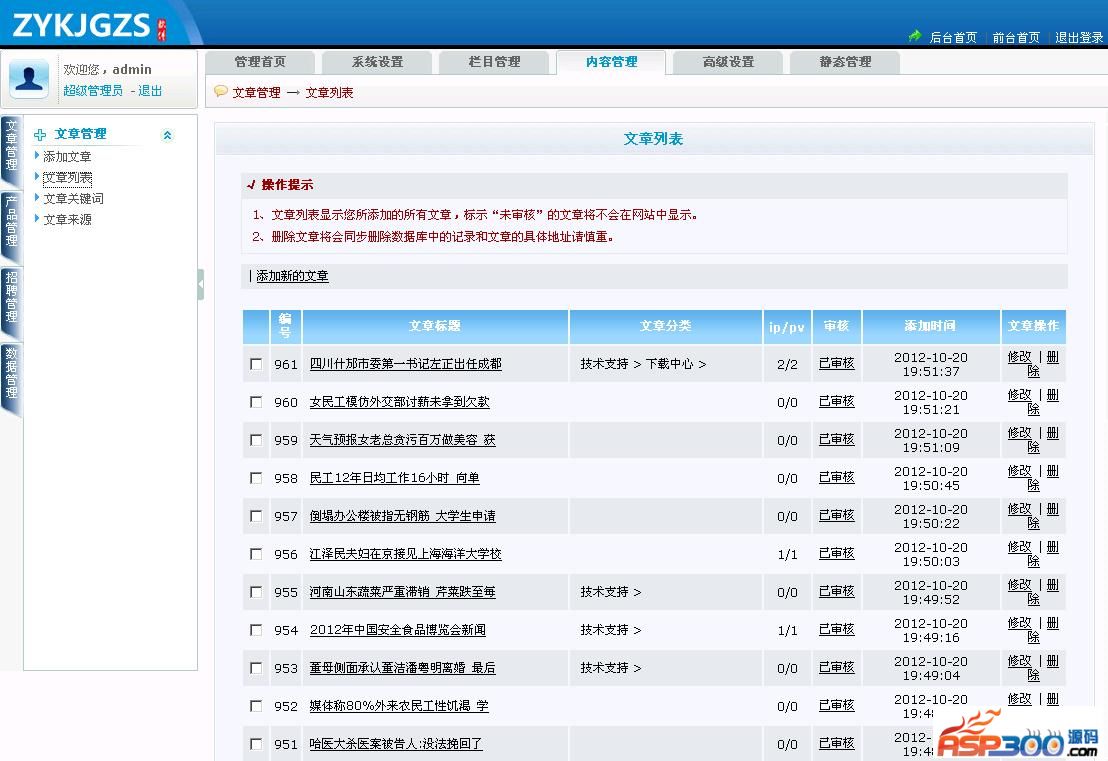
Task: Click 修改 for article 960
Action: coord(1019,395)
